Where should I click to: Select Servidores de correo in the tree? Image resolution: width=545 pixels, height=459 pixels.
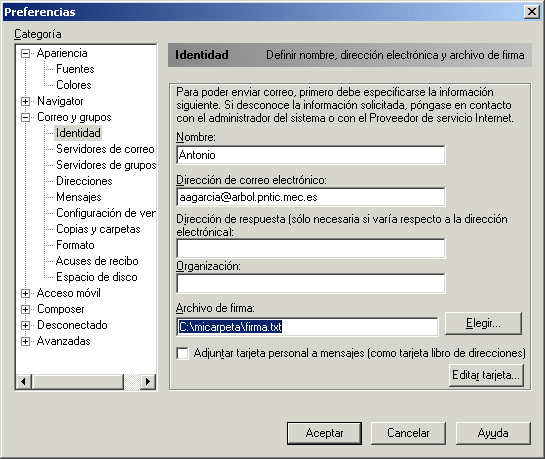click(x=105, y=149)
